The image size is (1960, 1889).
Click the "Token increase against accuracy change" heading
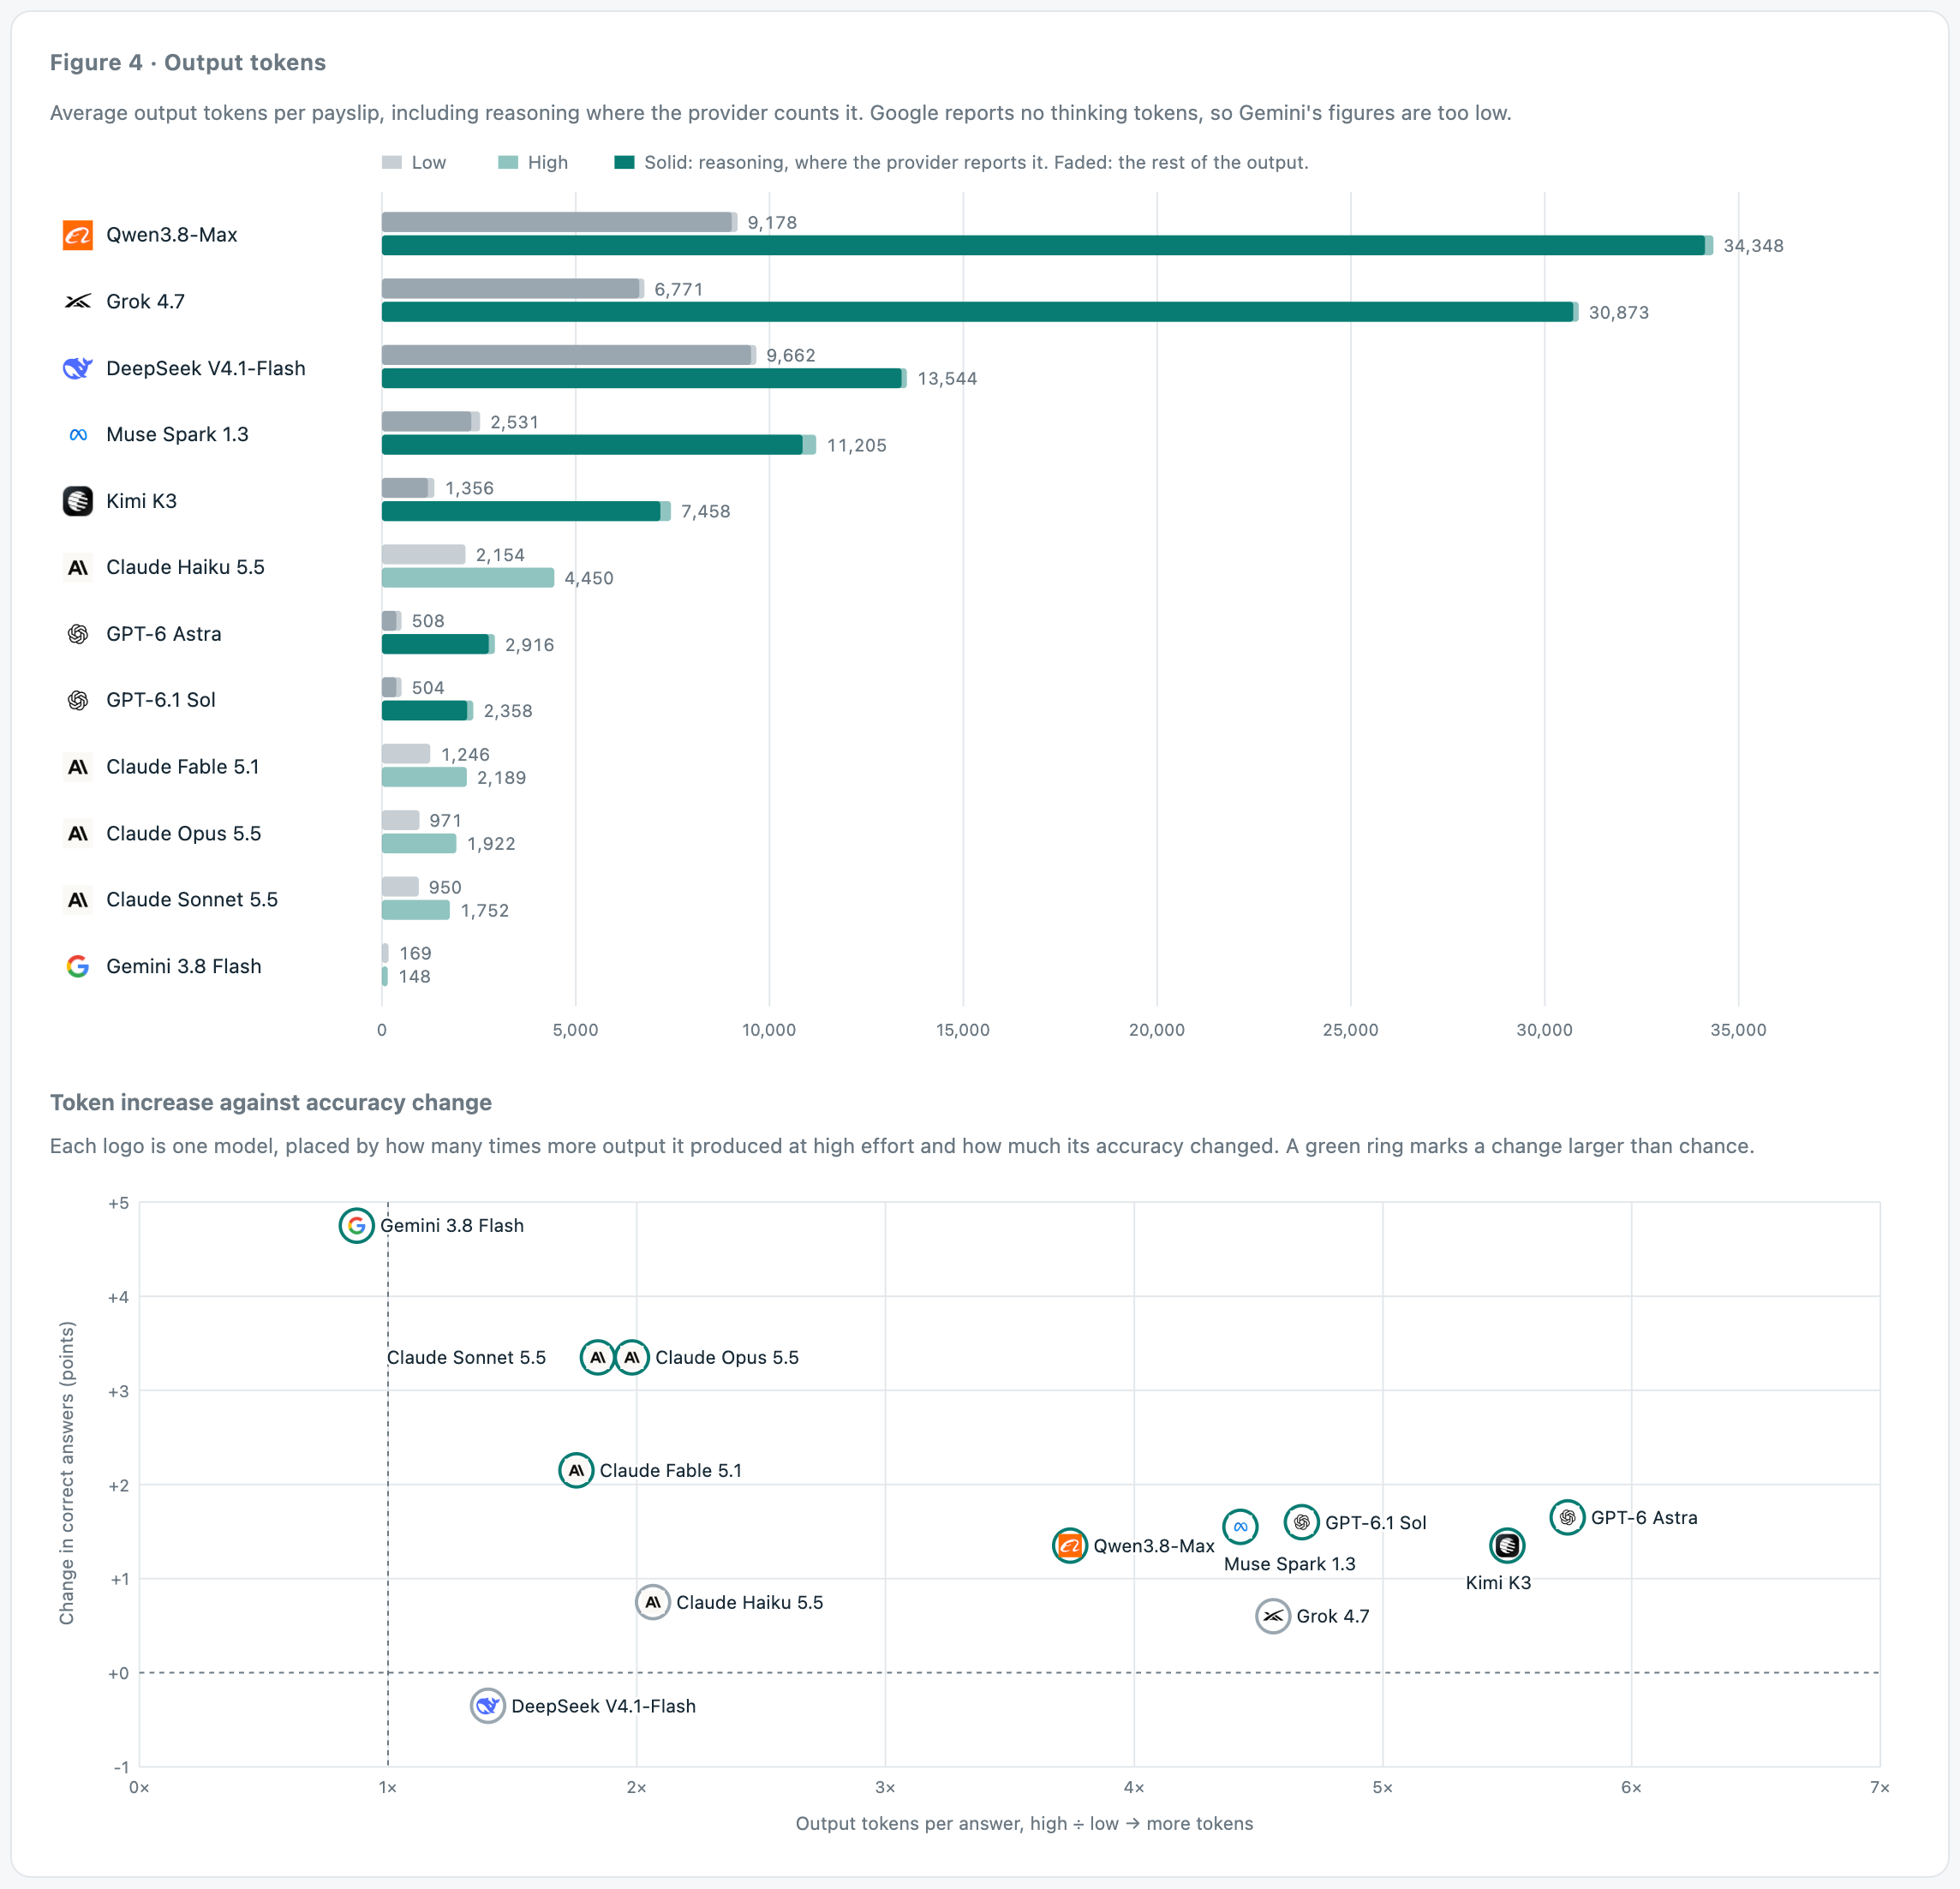point(271,1102)
